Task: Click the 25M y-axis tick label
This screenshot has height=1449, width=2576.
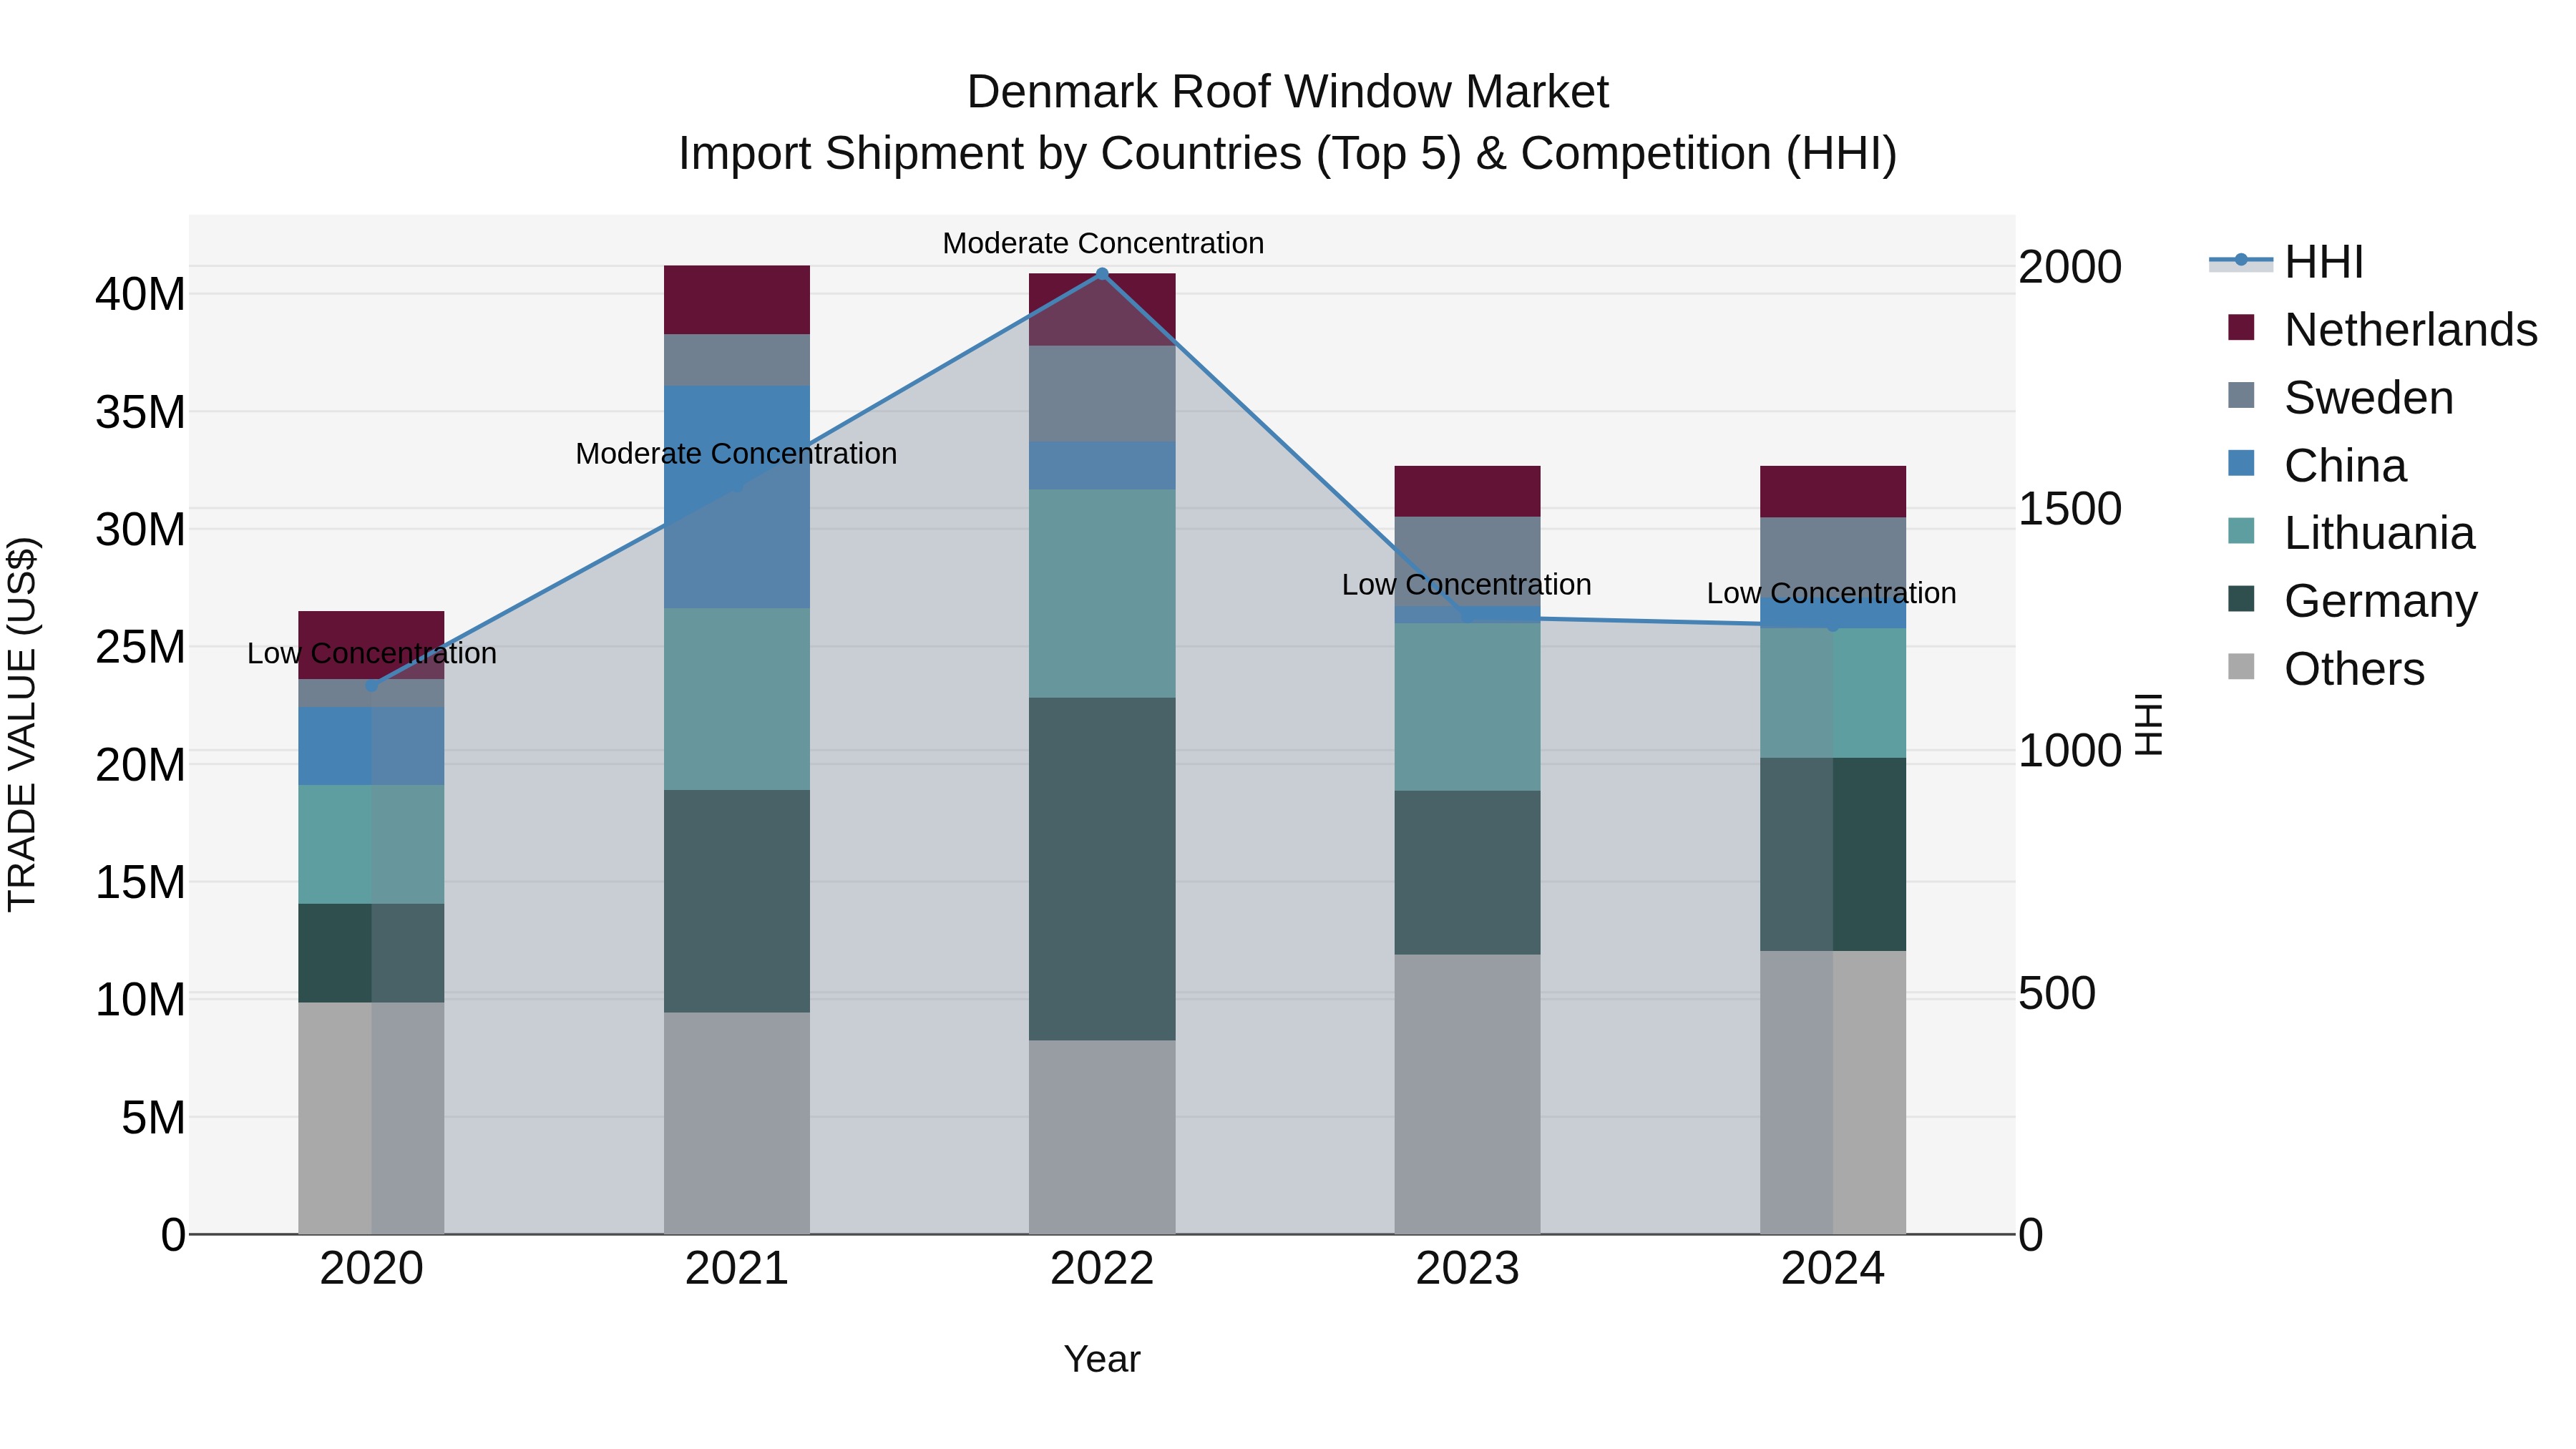Action: (140, 647)
